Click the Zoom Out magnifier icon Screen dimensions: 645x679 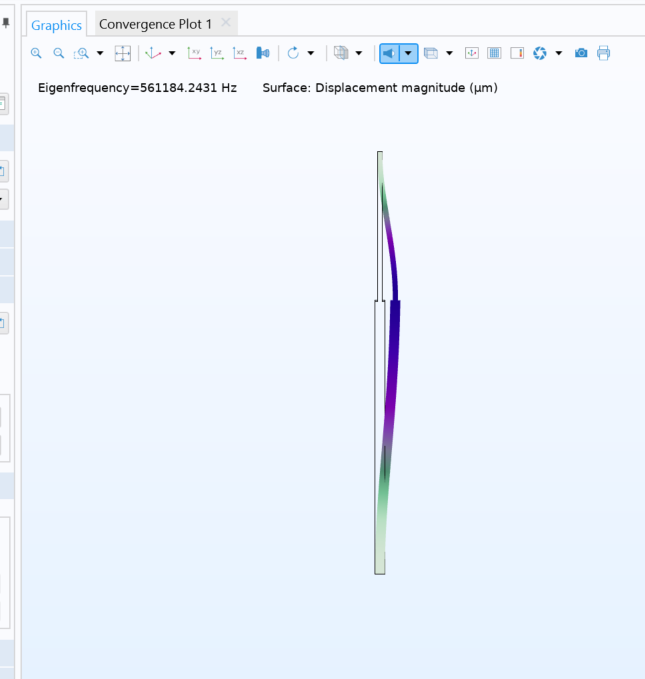pyautogui.click(x=59, y=53)
